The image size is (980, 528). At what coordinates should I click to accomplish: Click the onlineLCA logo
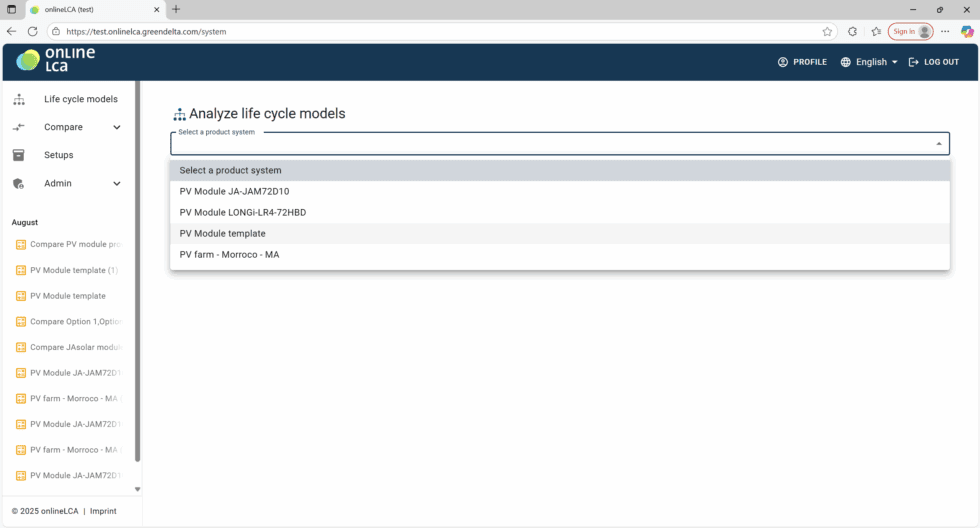[56, 60]
